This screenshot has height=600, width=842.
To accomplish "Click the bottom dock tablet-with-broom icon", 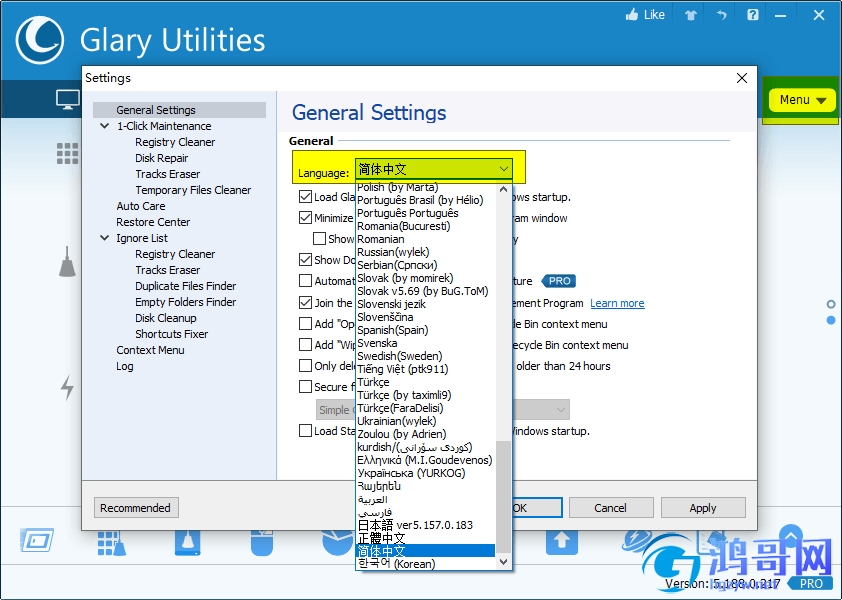I will click(x=187, y=543).
